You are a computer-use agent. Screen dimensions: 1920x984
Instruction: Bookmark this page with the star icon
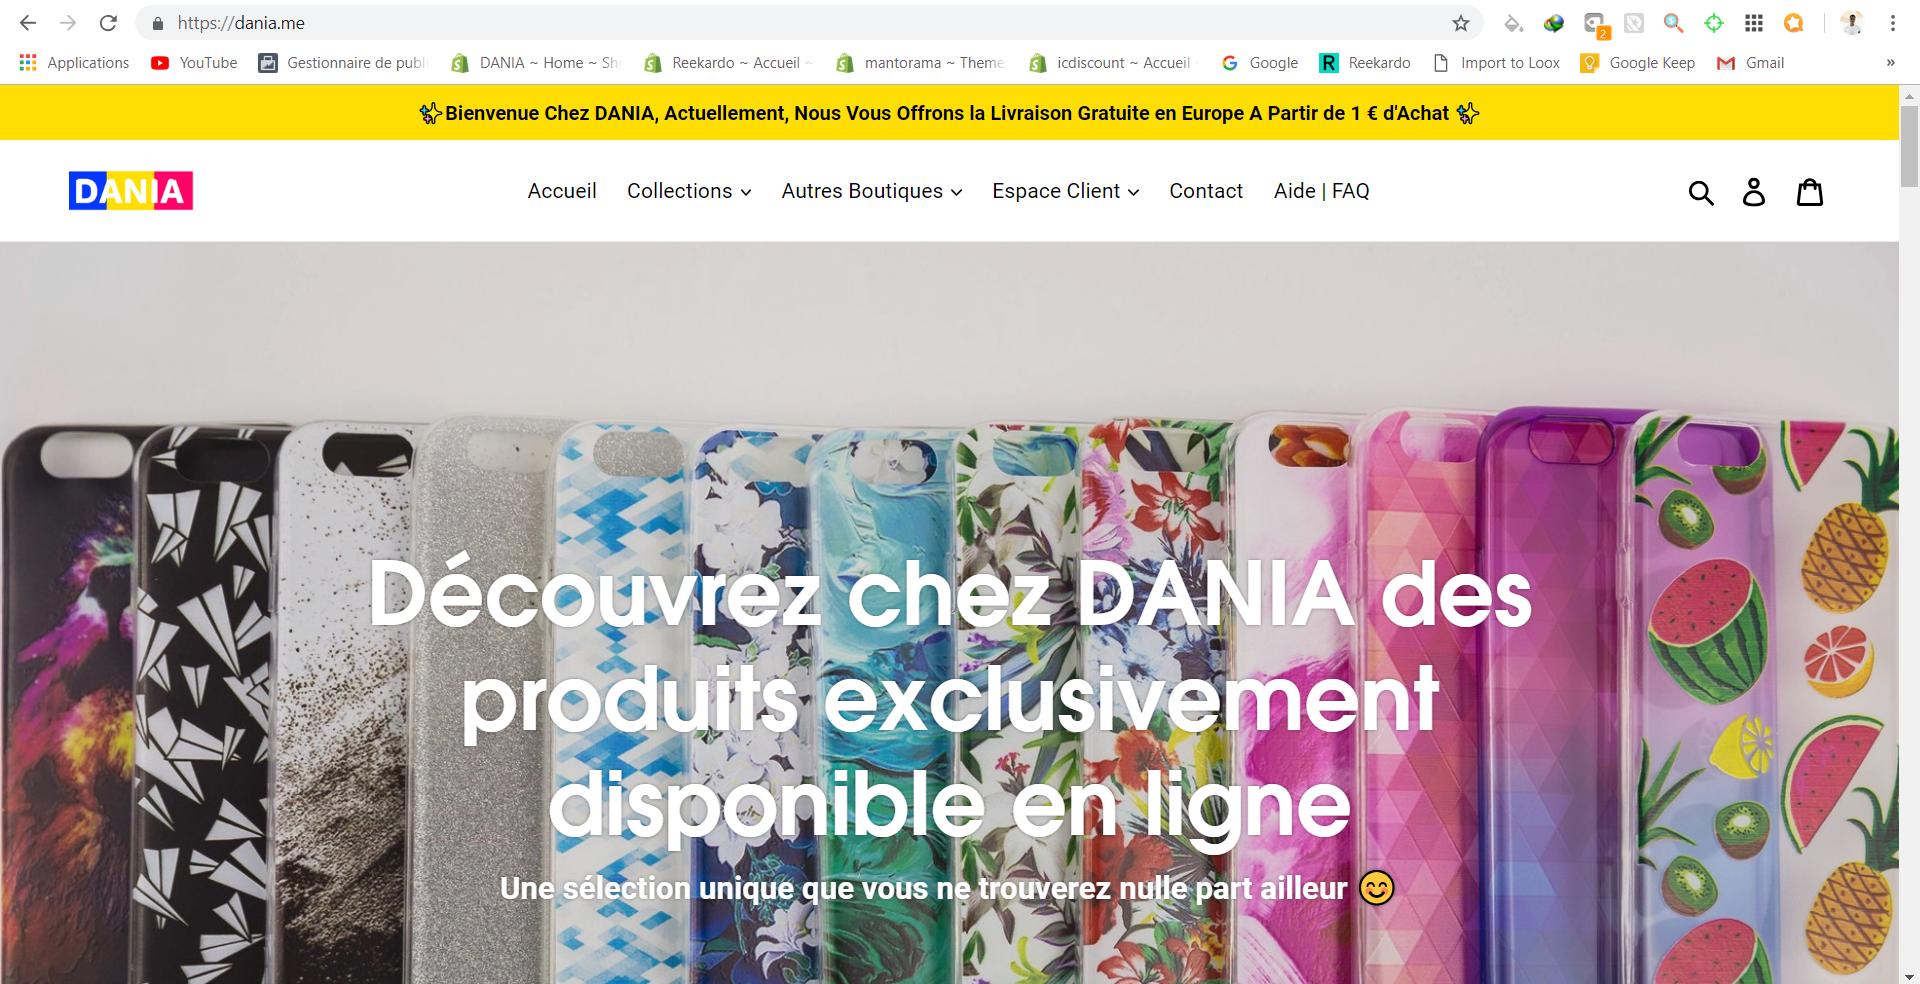(x=1461, y=23)
